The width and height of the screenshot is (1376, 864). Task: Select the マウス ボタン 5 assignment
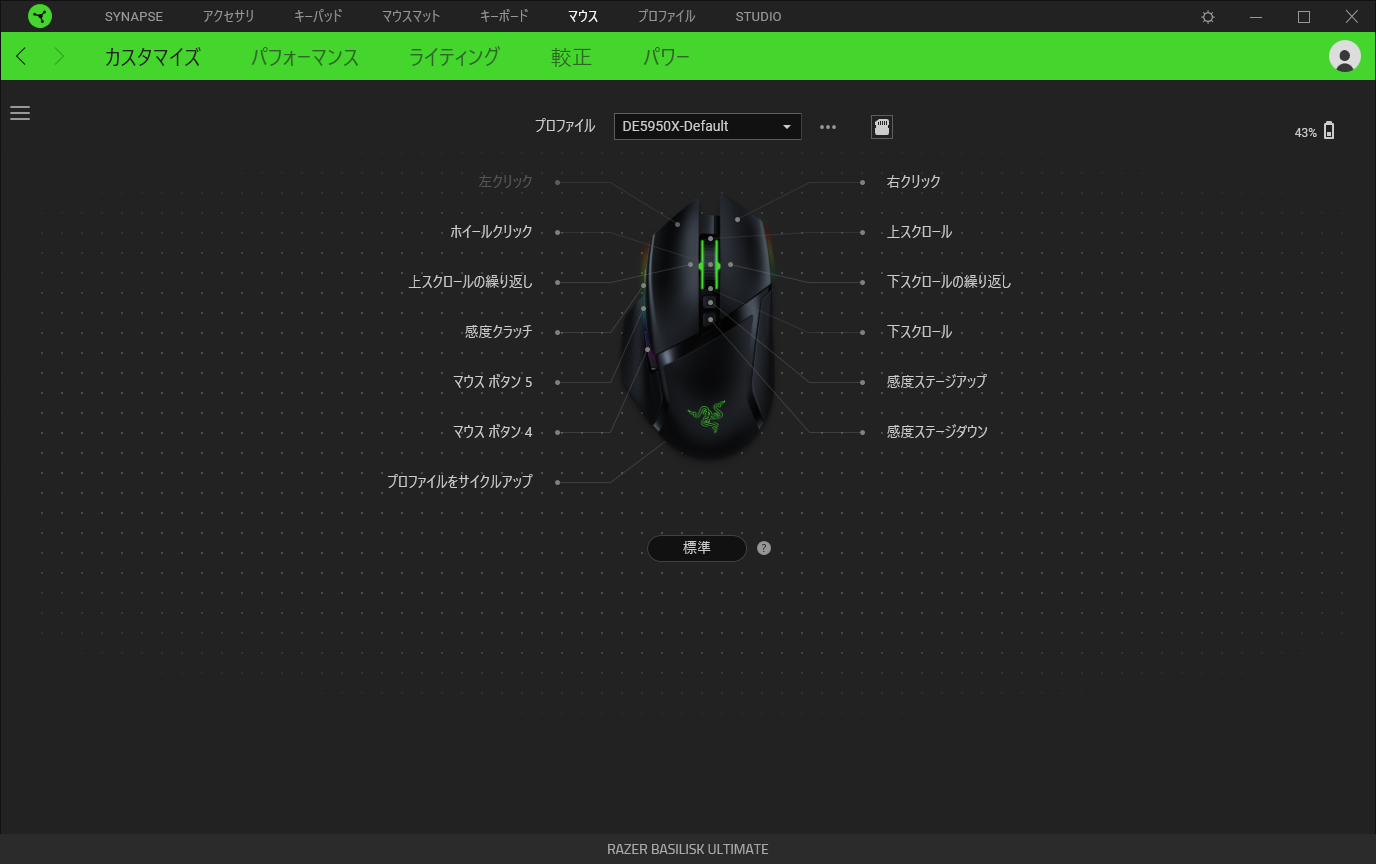pos(492,382)
